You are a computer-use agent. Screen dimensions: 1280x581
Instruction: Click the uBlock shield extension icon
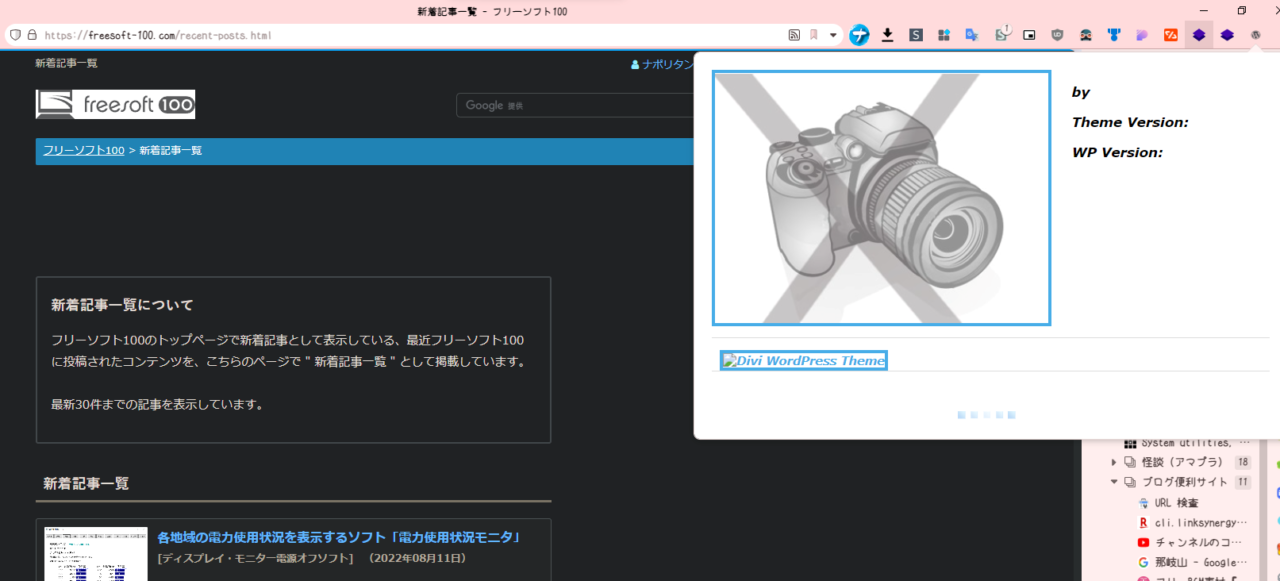click(x=1057, y=35)
